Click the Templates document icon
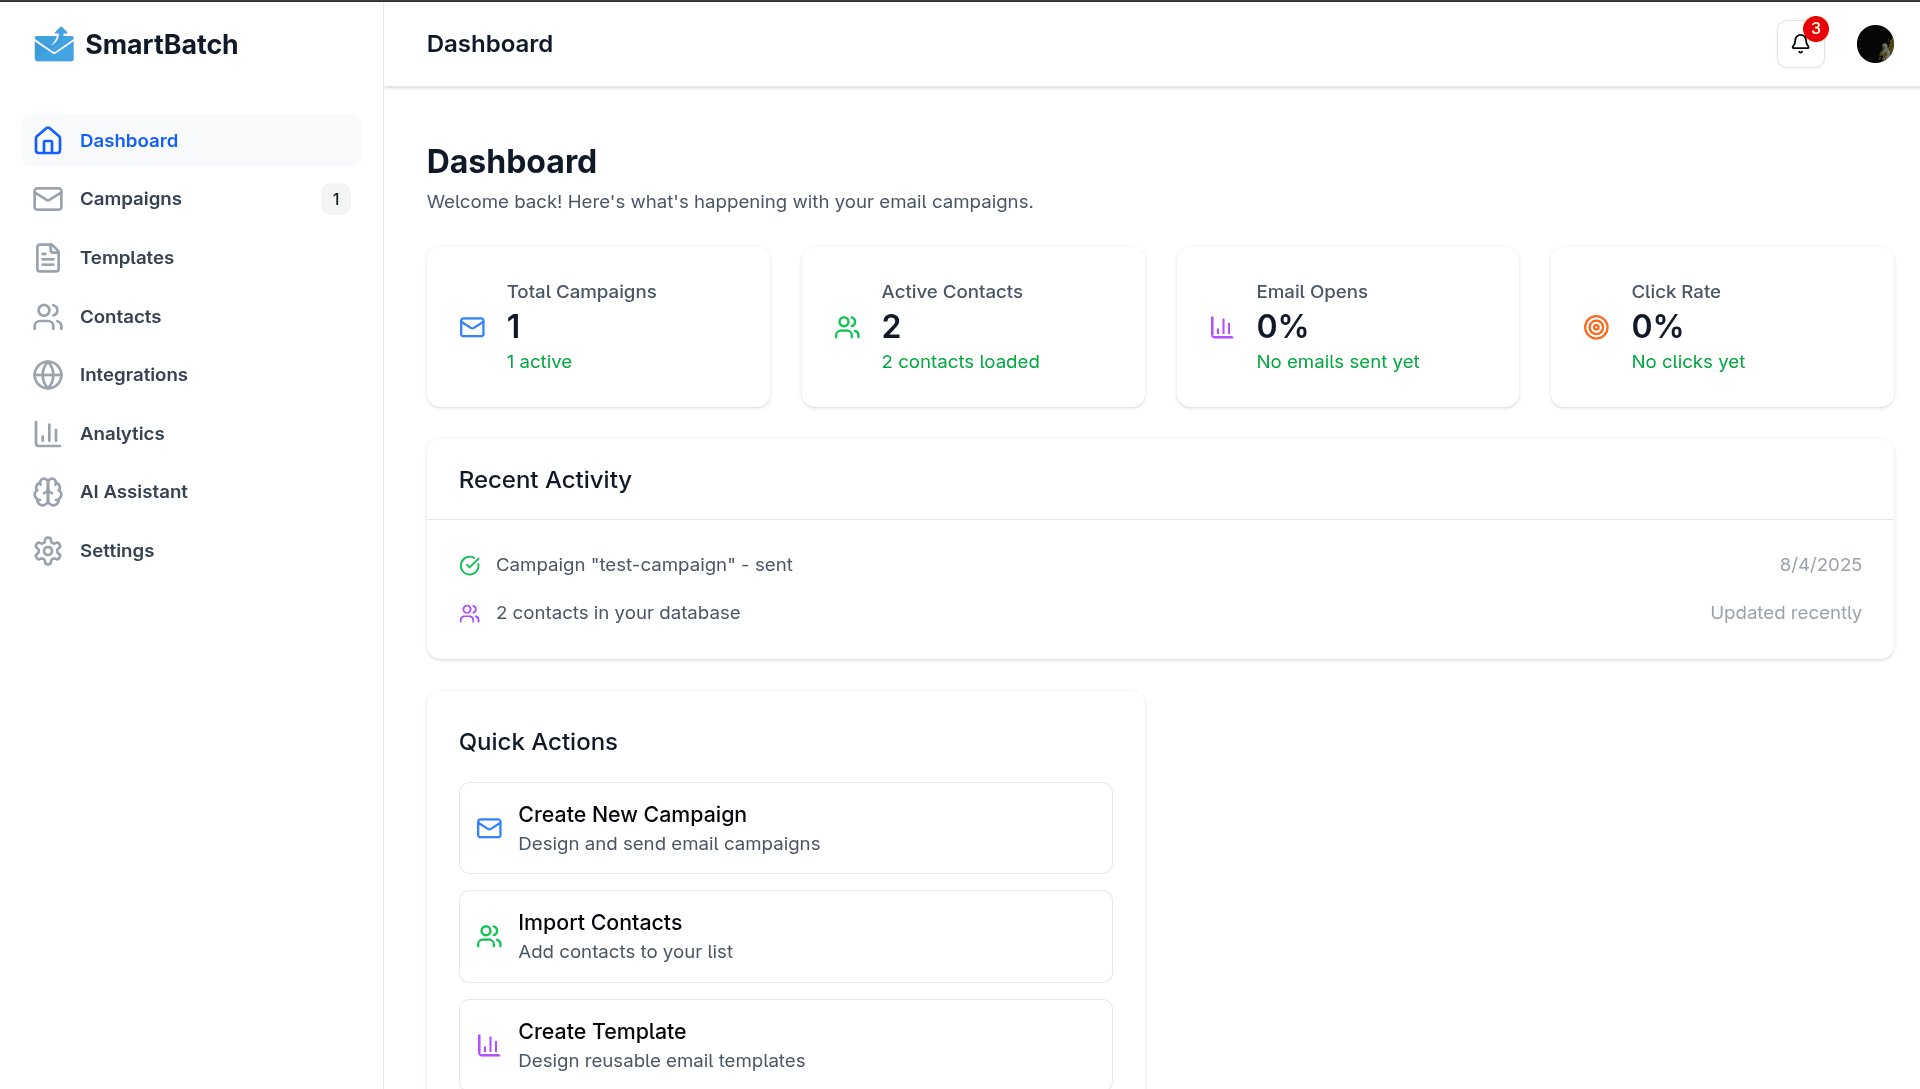This screenshot has width=1920, height=1089. point(48,258)
